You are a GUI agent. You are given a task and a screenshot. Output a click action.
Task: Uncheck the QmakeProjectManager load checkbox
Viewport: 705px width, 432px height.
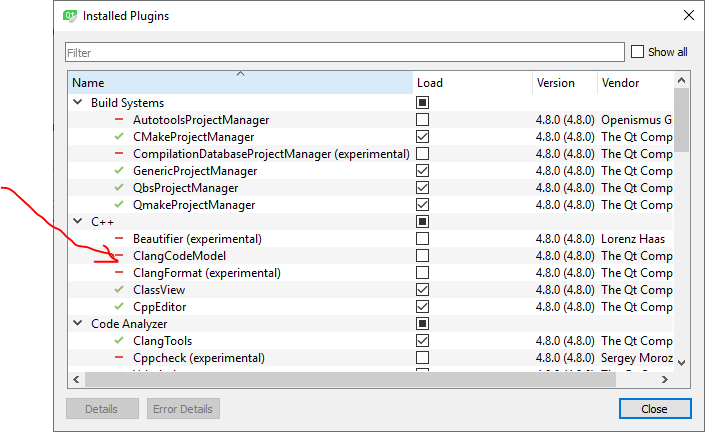click(x=422, y=205)
